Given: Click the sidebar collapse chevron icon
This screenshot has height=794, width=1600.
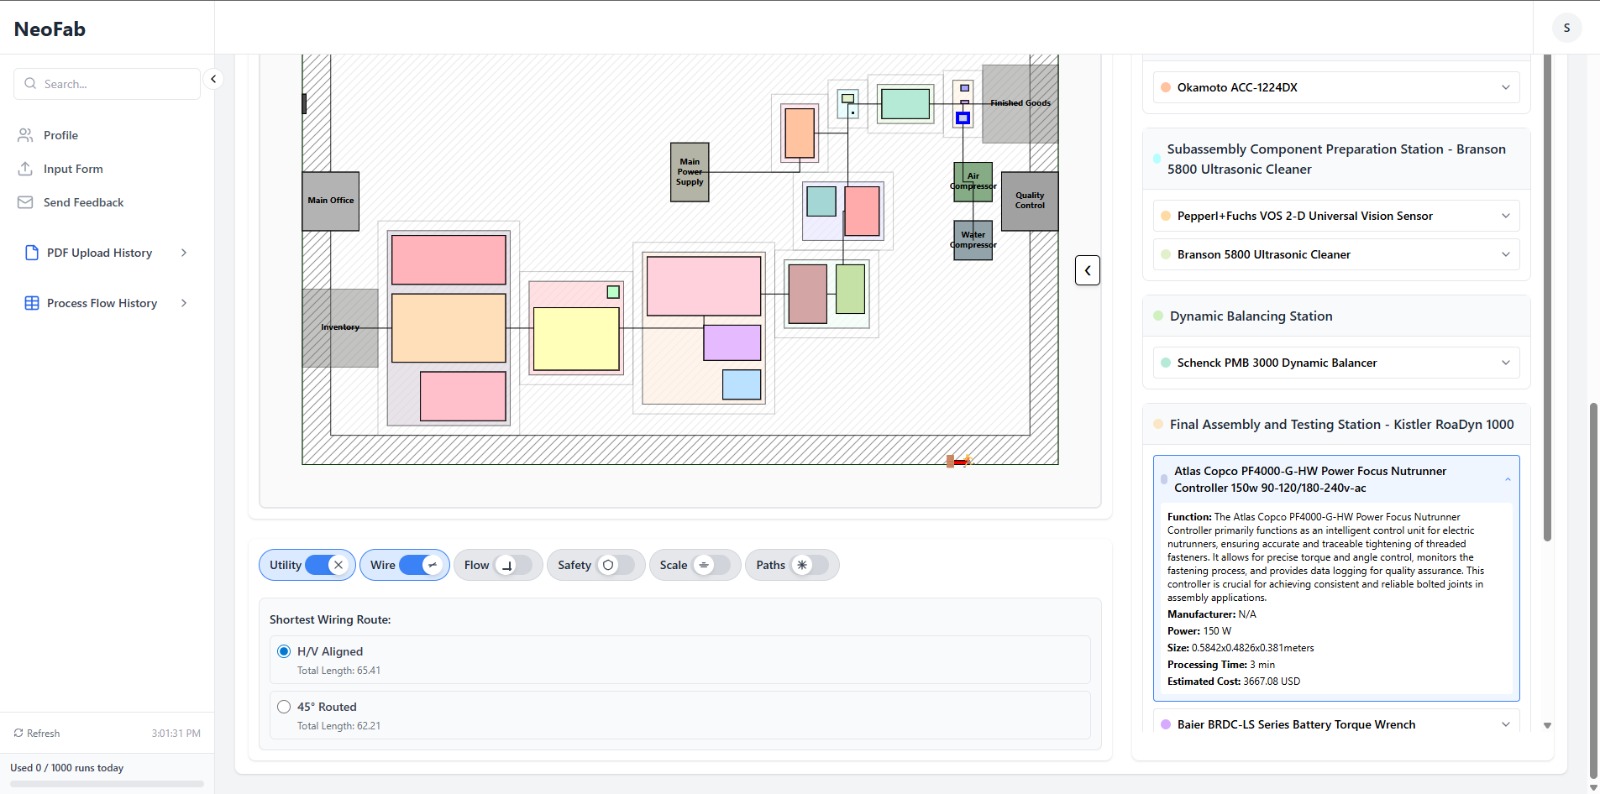Looking at the screenshot, I should tap(213, 79).
